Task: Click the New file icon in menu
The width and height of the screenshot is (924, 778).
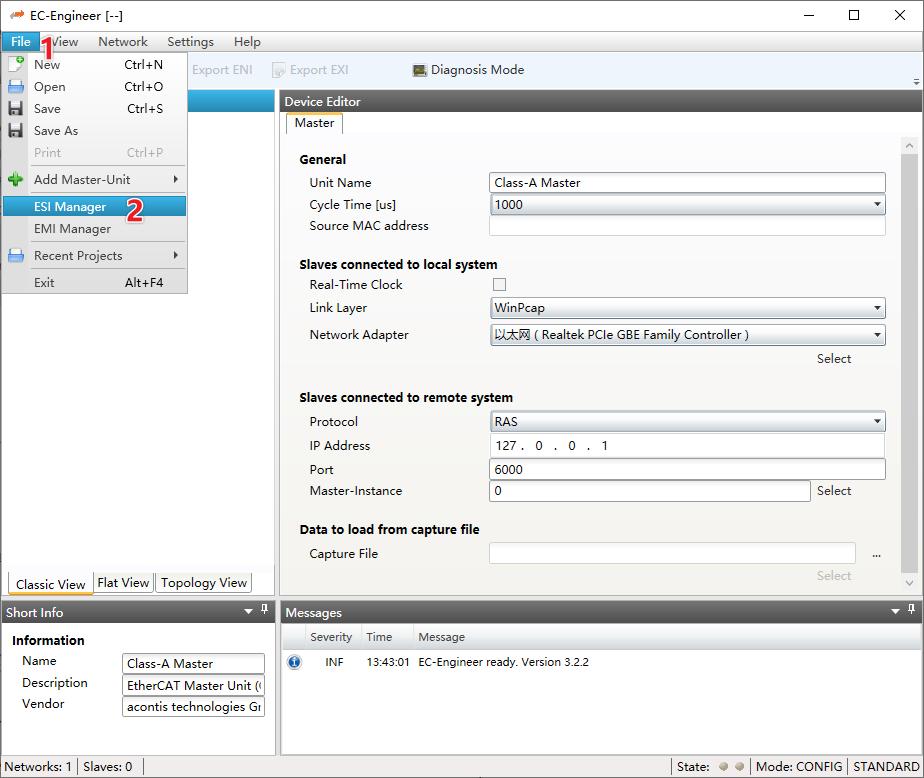Action: point(16,64)
